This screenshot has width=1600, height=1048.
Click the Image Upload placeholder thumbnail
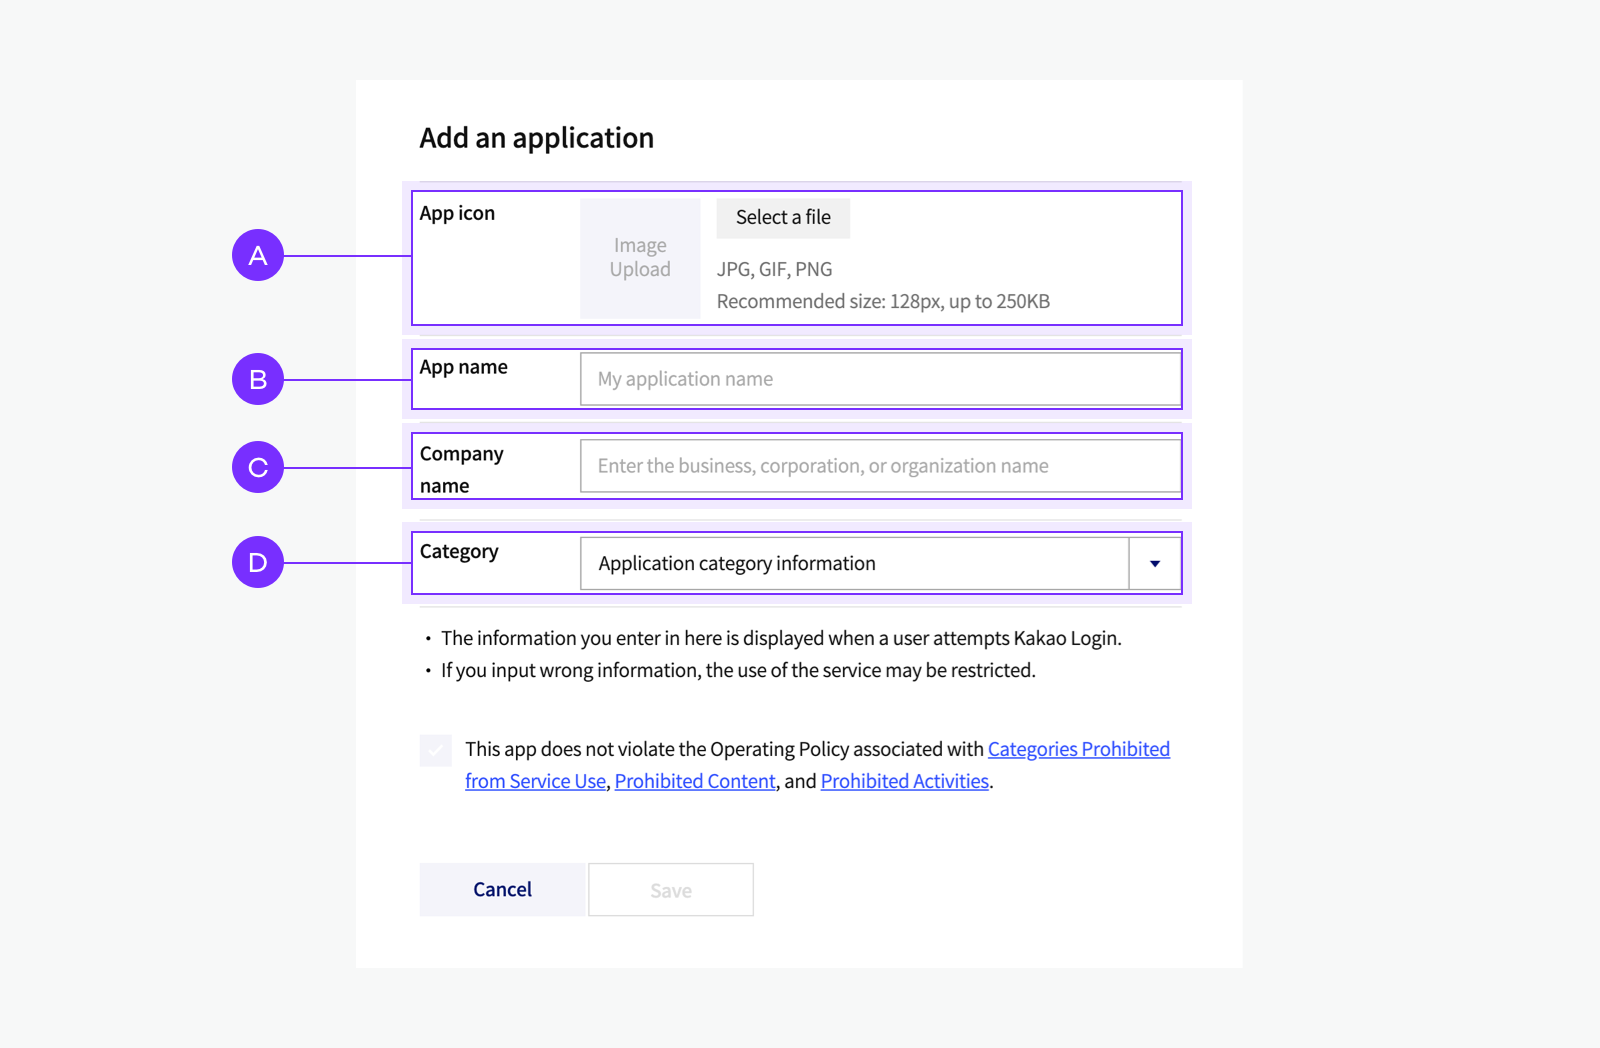(640, 258)
